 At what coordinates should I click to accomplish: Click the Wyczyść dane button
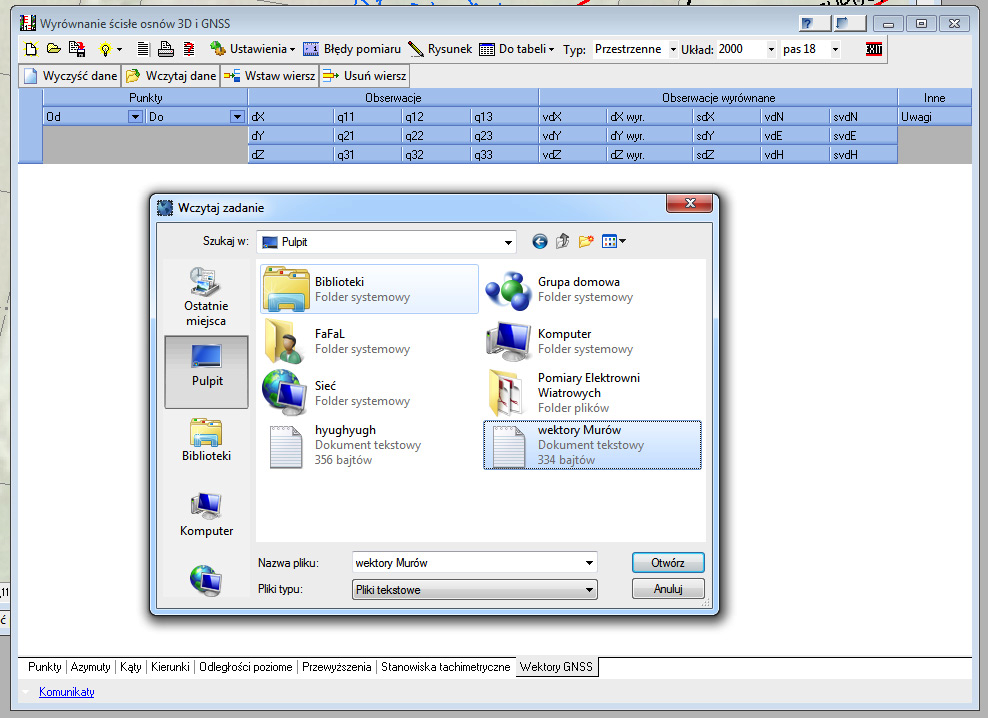click(x=70, y=76)
